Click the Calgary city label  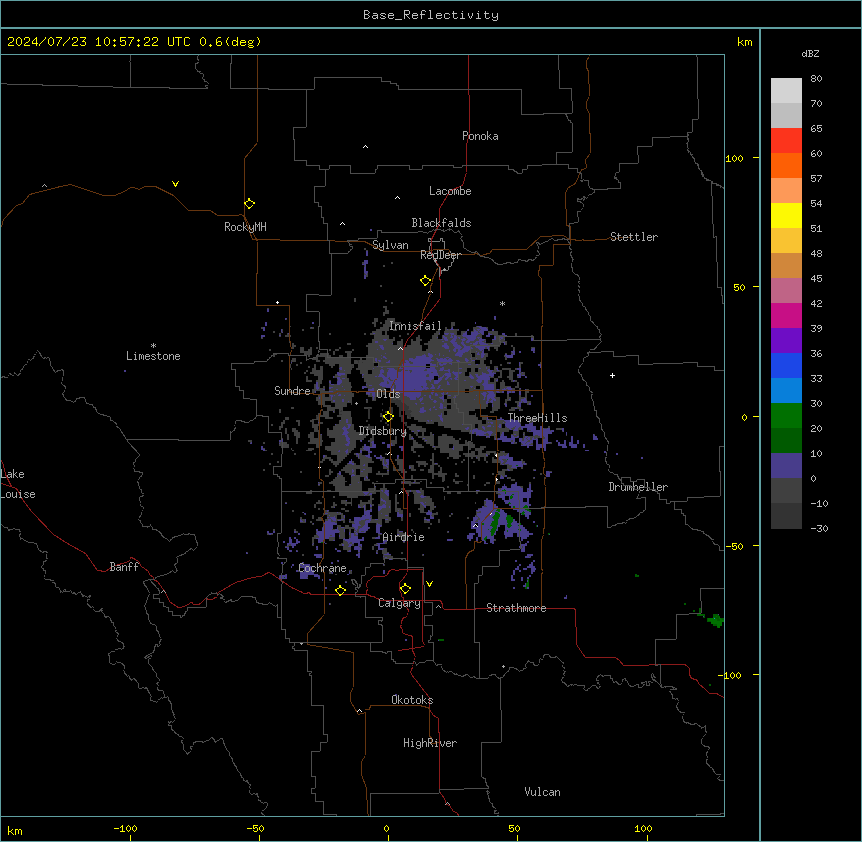(400, 603)
